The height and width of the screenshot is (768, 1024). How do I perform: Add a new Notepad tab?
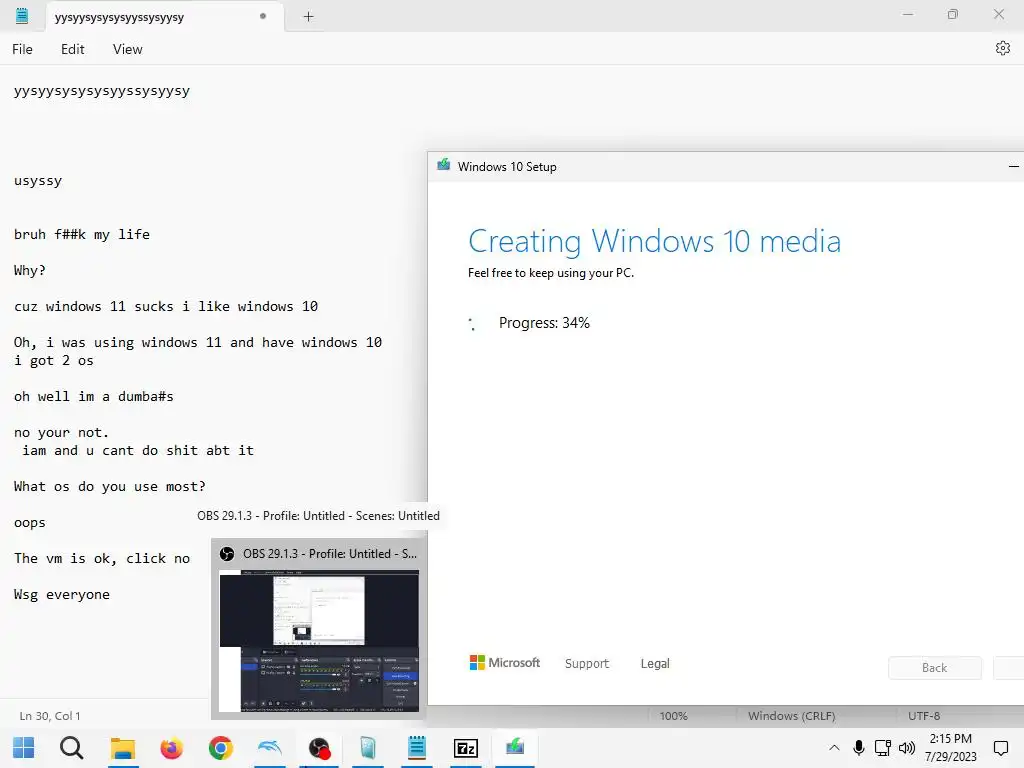click(308, 17)
